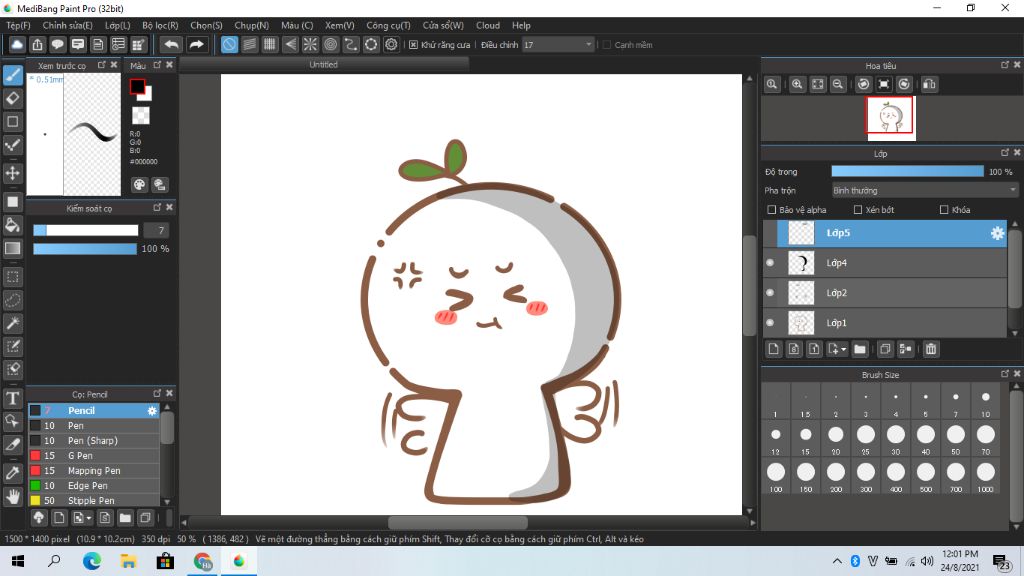
Task: Select the Gradient tool
Action: (x=13, y=248)
